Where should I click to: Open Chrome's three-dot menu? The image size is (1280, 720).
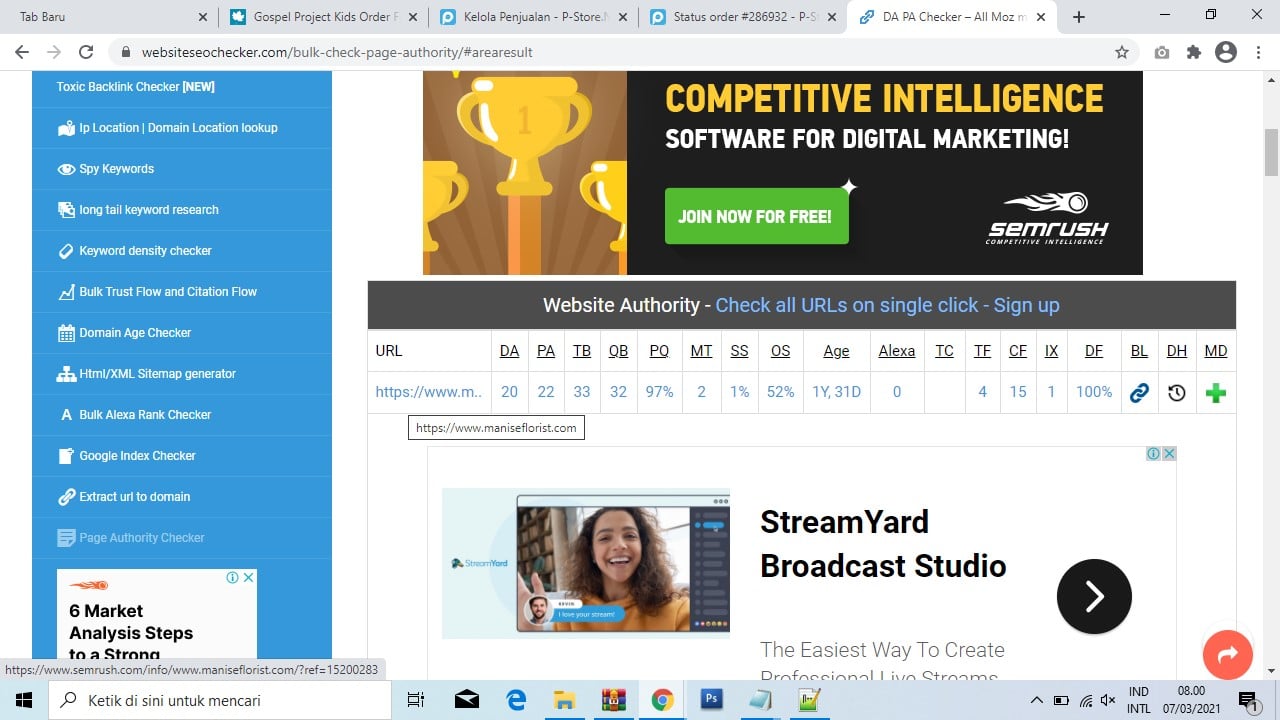tap(1258, 53)
